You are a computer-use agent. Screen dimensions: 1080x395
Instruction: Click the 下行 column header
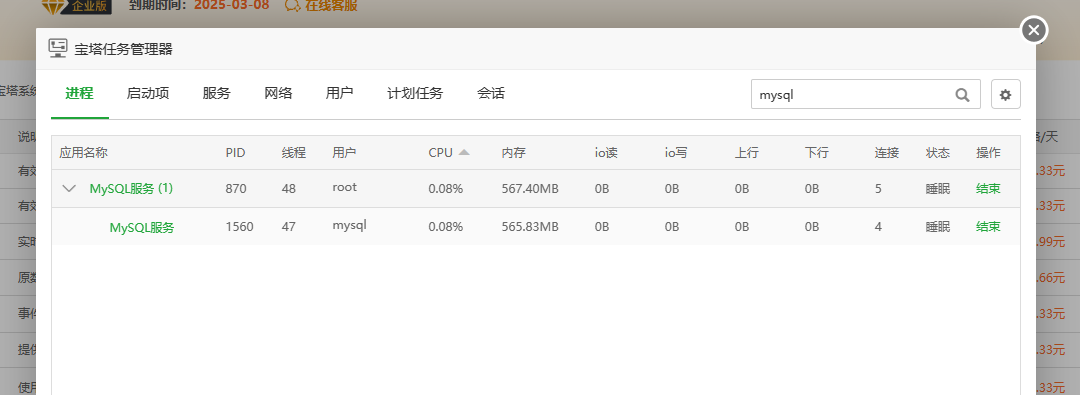click(x=816, y=153)
